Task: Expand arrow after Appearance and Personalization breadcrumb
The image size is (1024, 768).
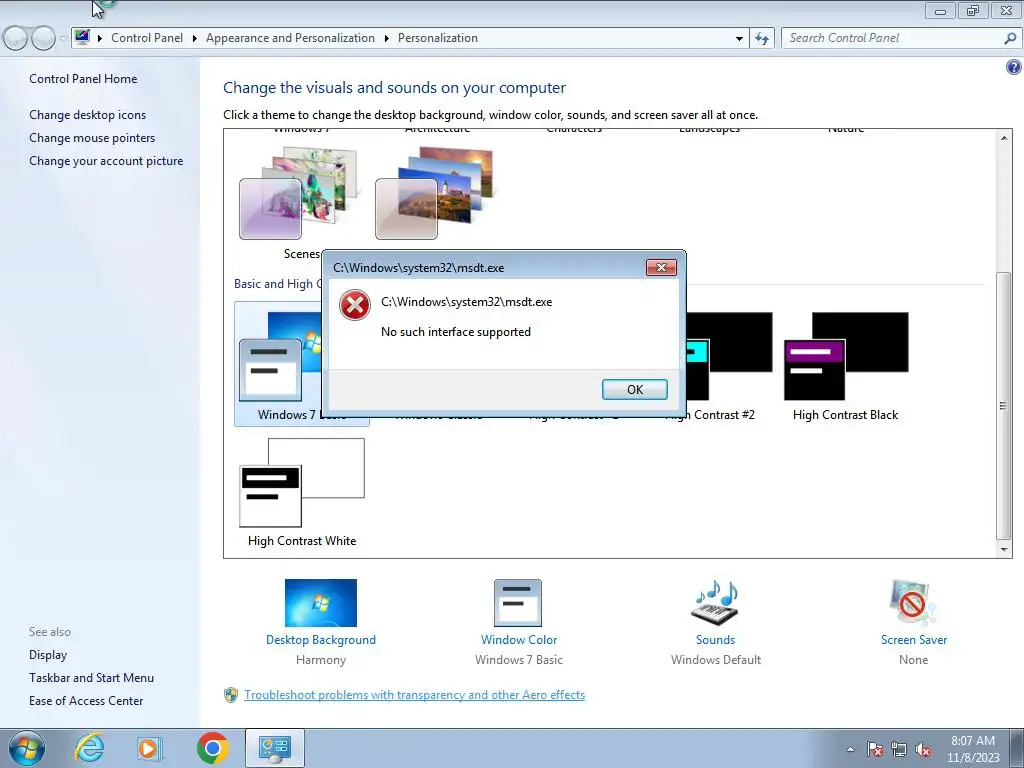Action: (x=387, y=38)
